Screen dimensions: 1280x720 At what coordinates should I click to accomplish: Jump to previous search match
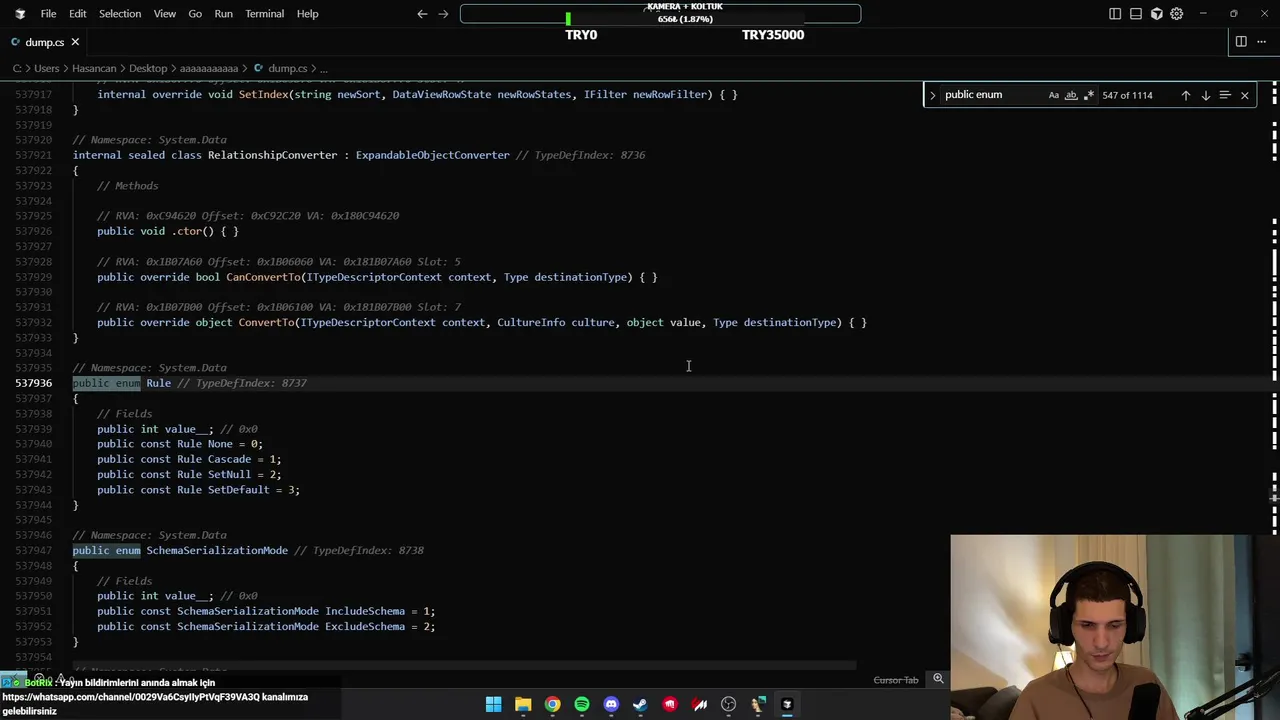pos(1186,95)
